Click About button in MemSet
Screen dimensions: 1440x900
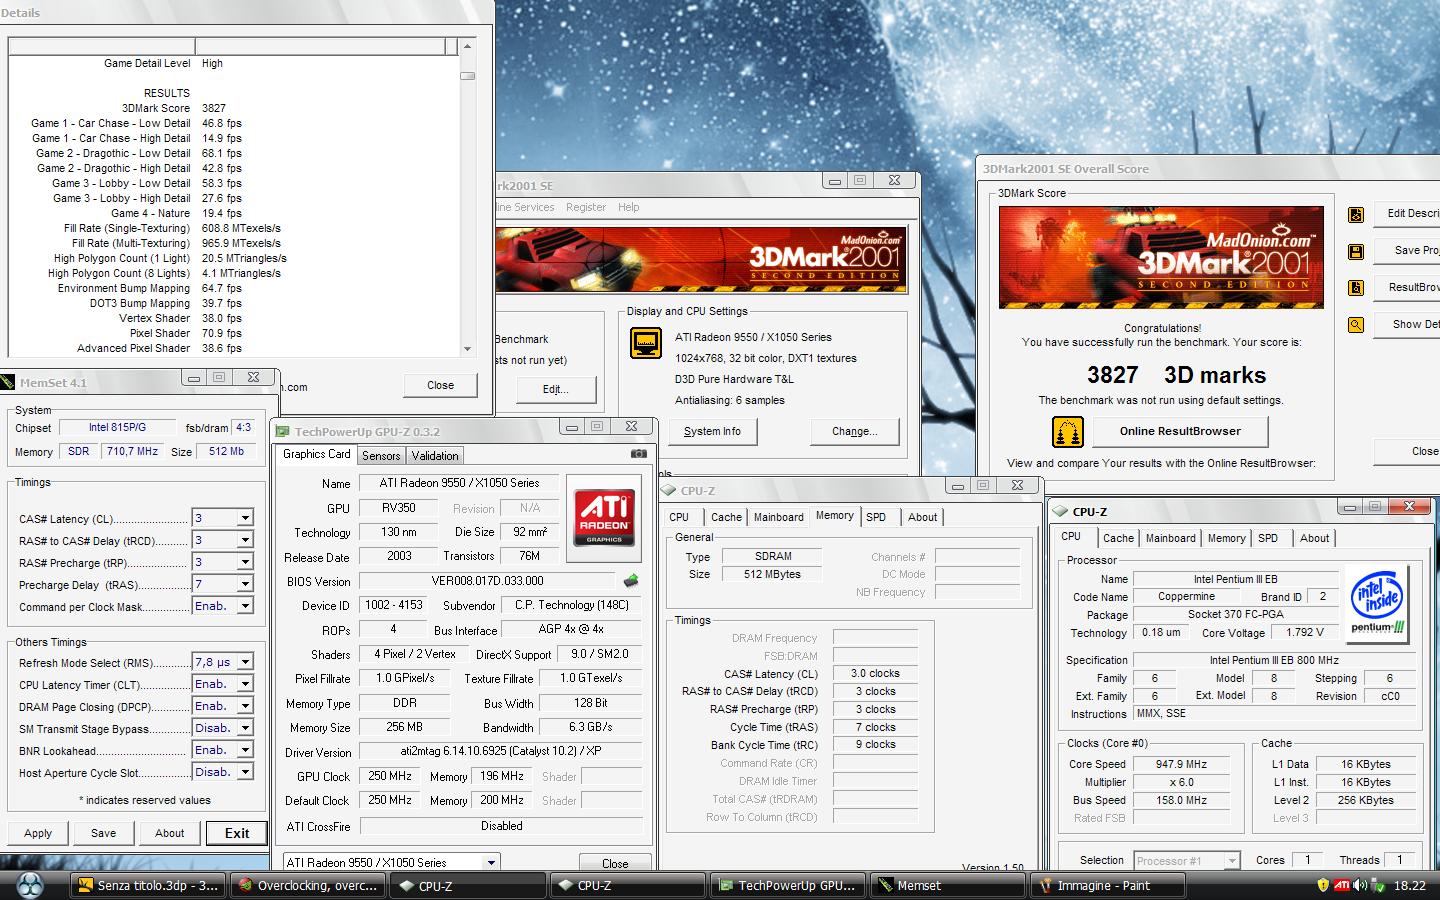[170, 833]
